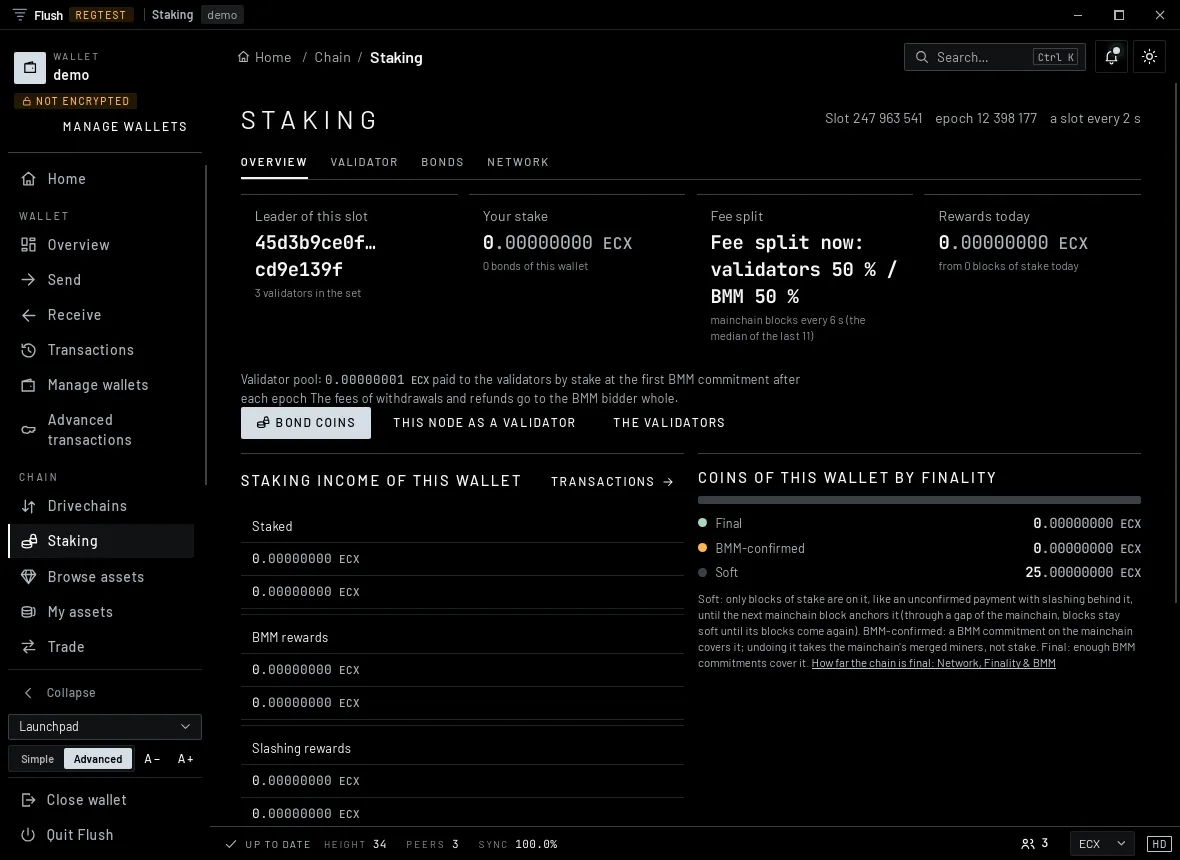Open the hamburger menu icon beside Flush
This screenshot has width=1180, height=860.
tap(20, 15)
